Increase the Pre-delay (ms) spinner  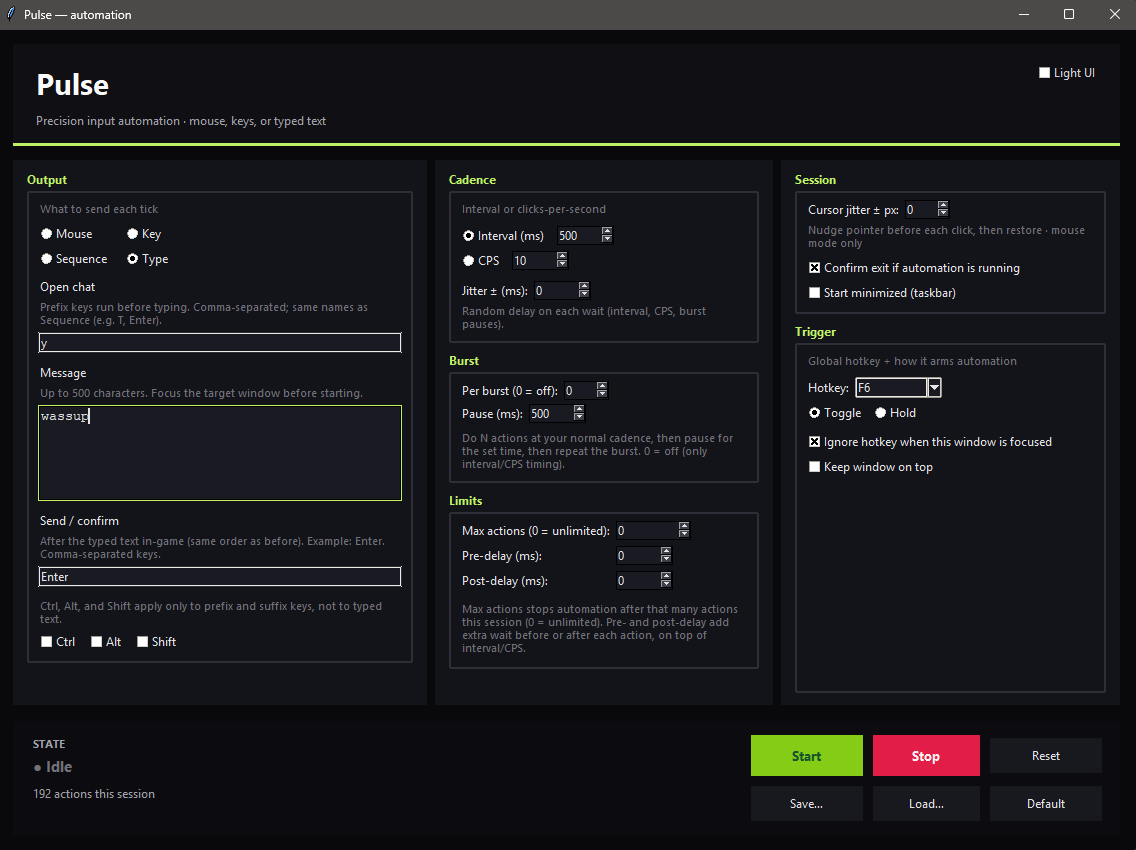[665, 551]
